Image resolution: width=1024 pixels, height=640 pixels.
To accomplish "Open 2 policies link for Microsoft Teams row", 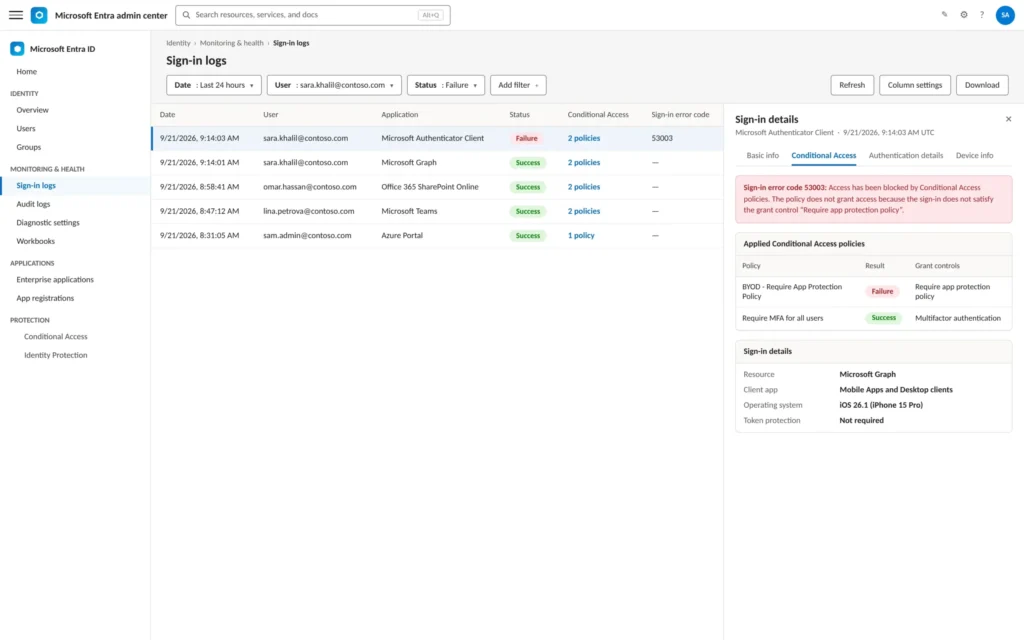I will pyautogui.click(x=583, y=211).
